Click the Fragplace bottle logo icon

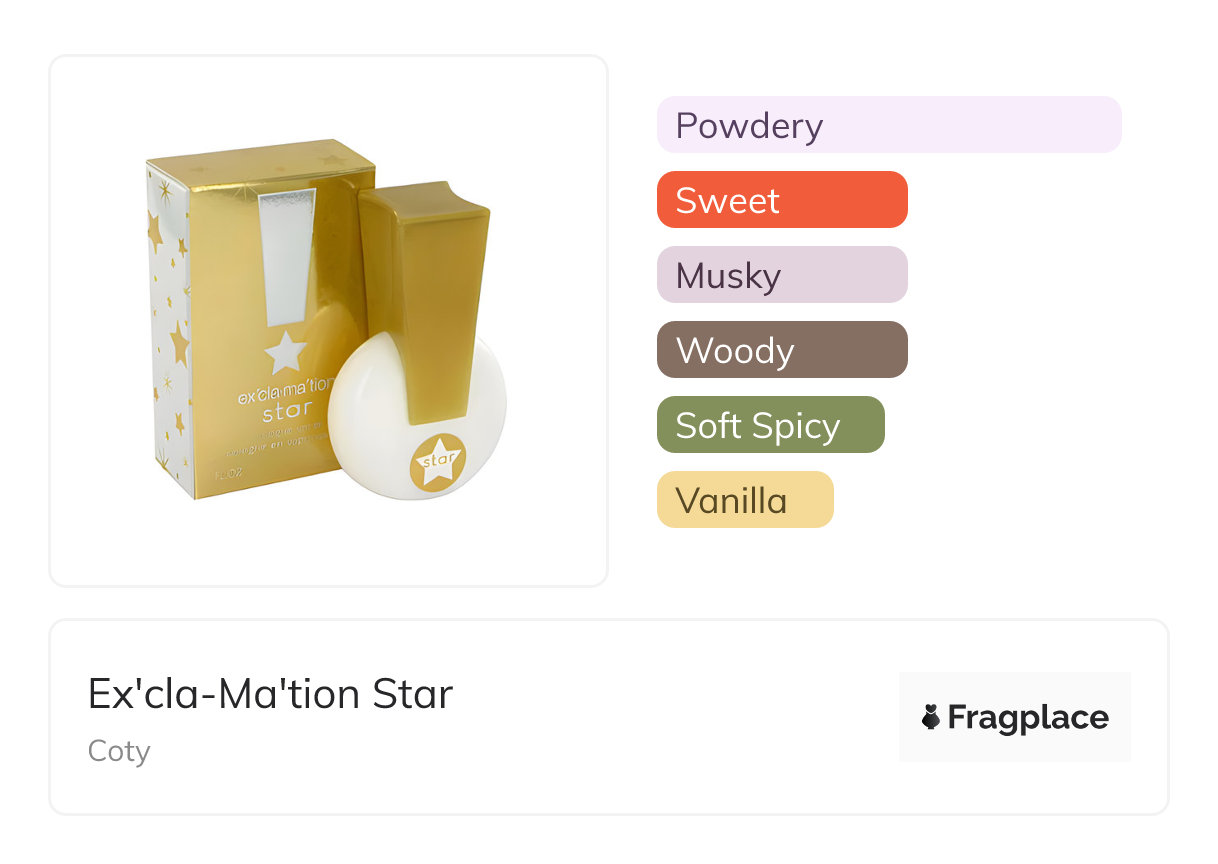[931, 717]
